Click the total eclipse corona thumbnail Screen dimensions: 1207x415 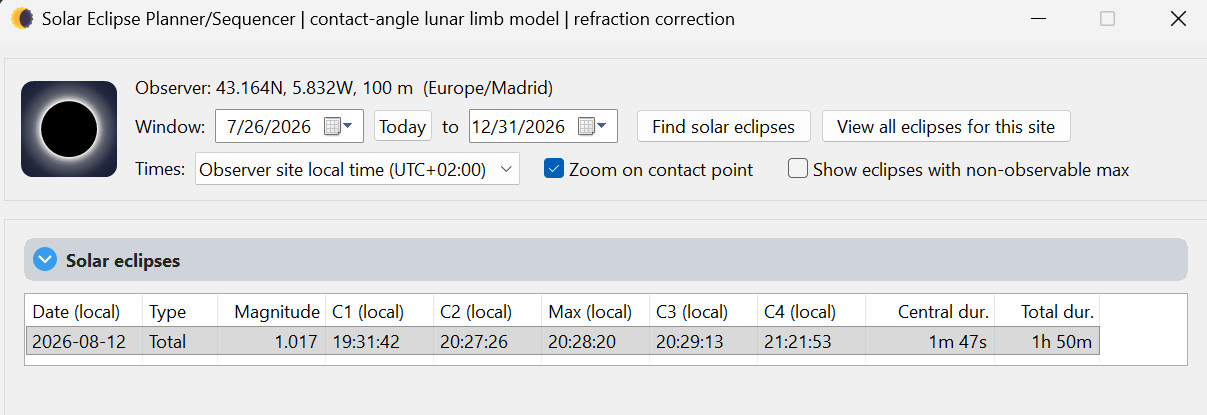[x=69, y=129]
